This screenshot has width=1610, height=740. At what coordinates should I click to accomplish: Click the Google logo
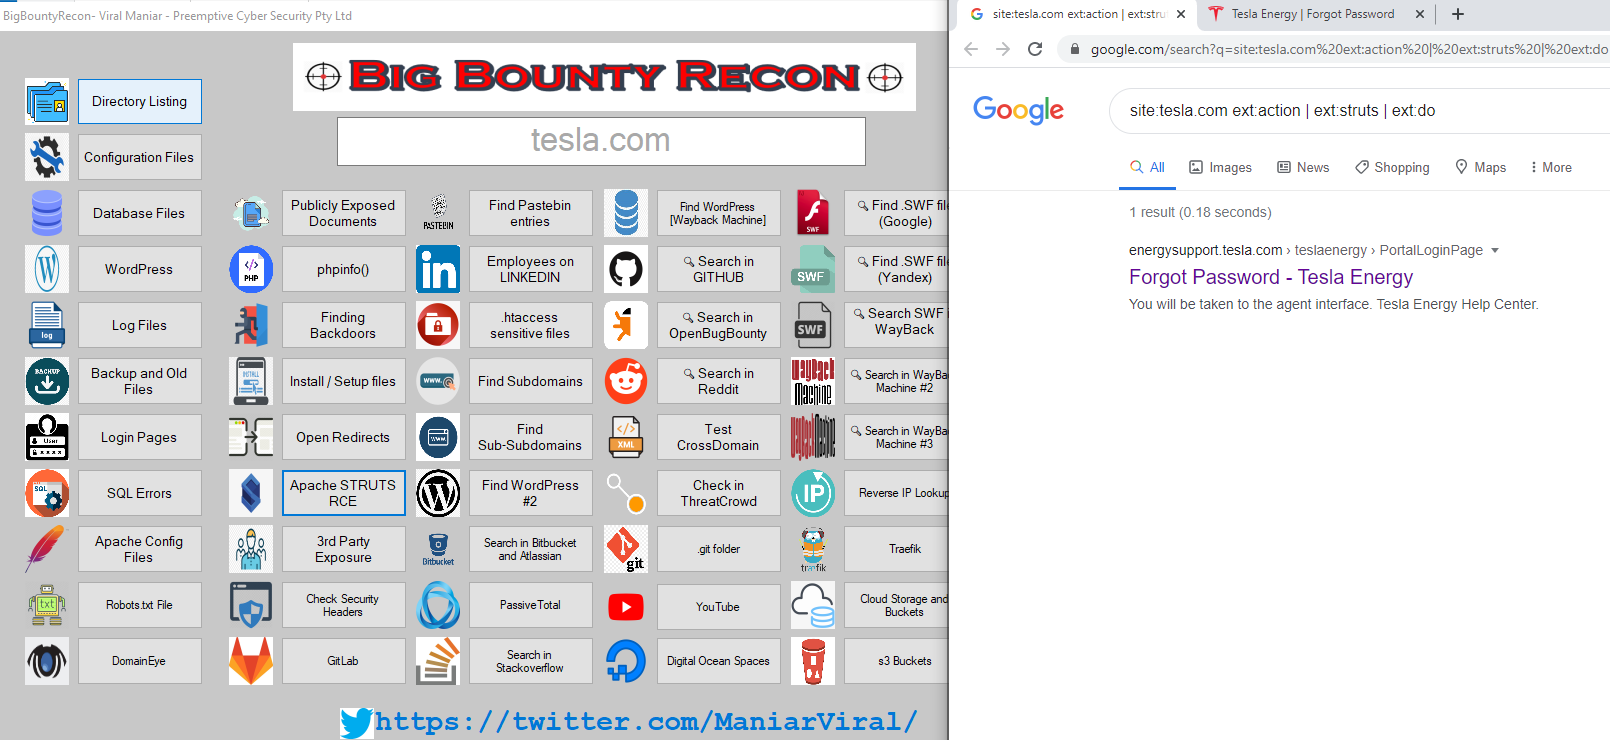(x=1018, y=110)
